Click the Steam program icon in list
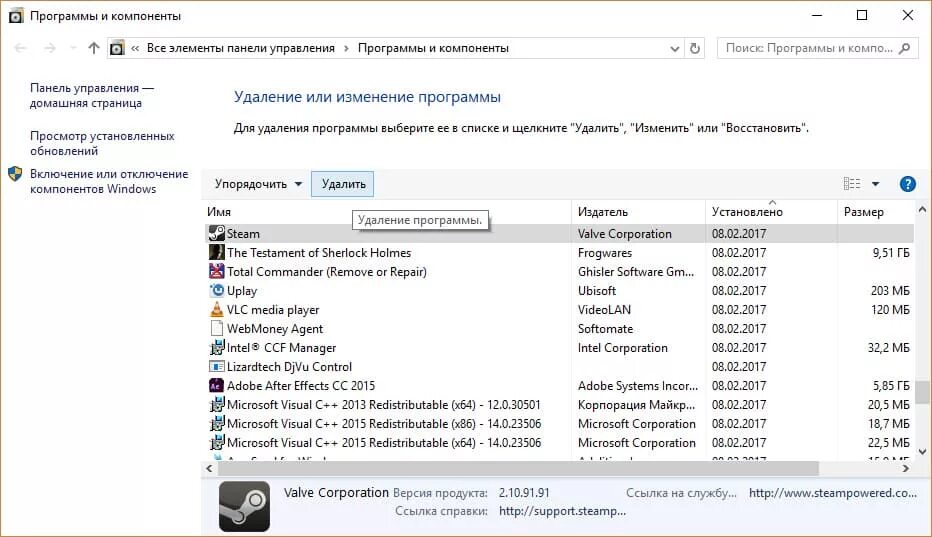 tap(216, 233)
